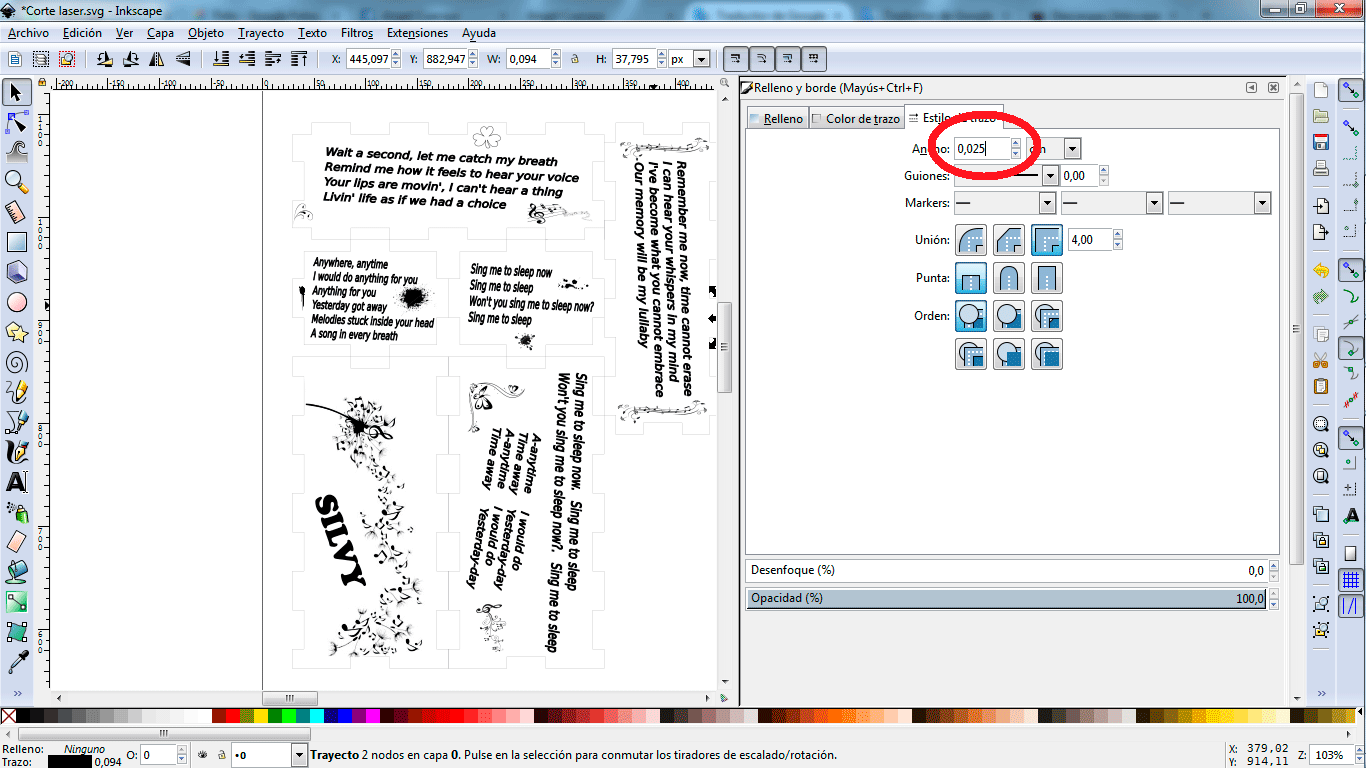This screenshot has width=1366, height=768.
Task: Click the Import file icon
Action: coord(1321,205)
